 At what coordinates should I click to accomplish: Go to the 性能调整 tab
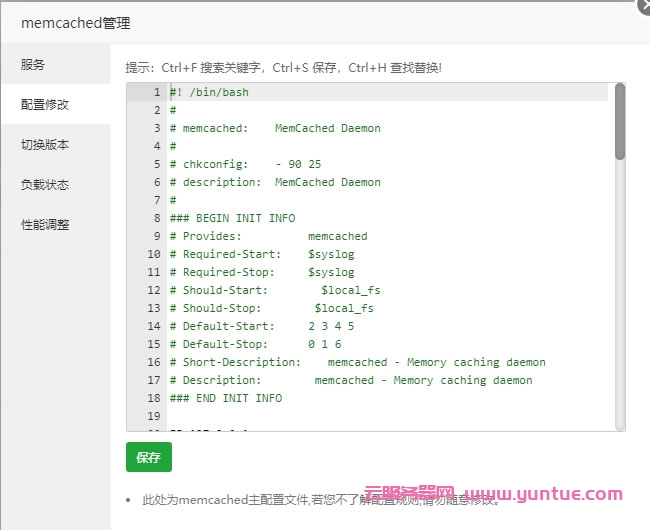click(x=45, y=225)
